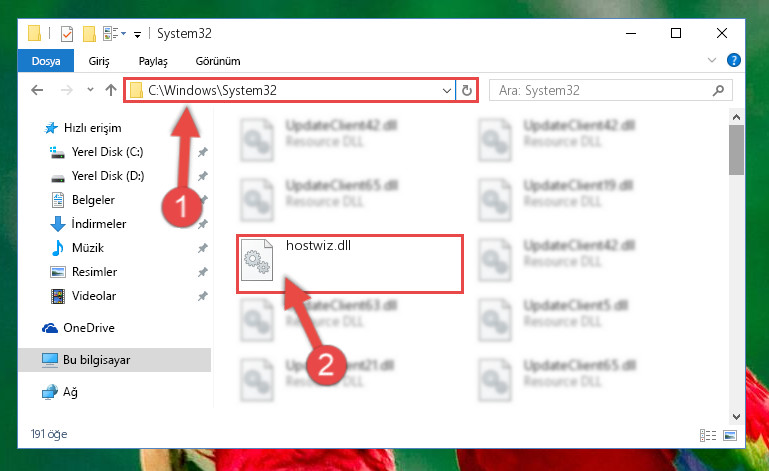Click the Back navigation arrow
Screen dimensions: 769x471
pos(37,90)
